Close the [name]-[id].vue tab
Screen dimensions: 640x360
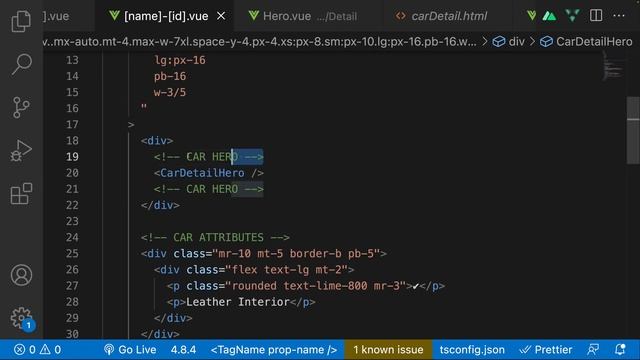point(221,16)
